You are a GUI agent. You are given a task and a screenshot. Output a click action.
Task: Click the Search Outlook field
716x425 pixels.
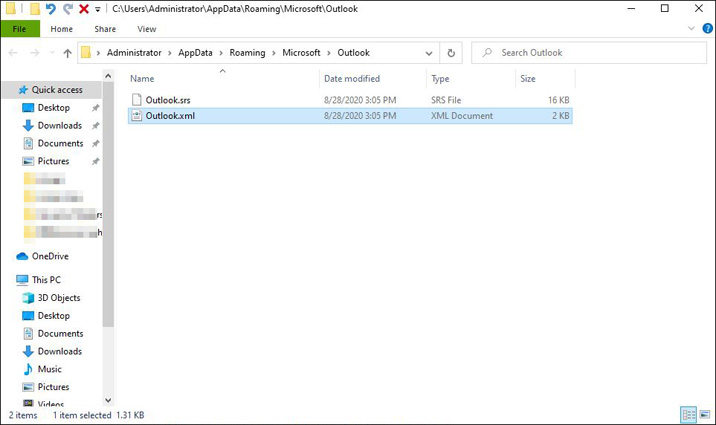(589, 52)
